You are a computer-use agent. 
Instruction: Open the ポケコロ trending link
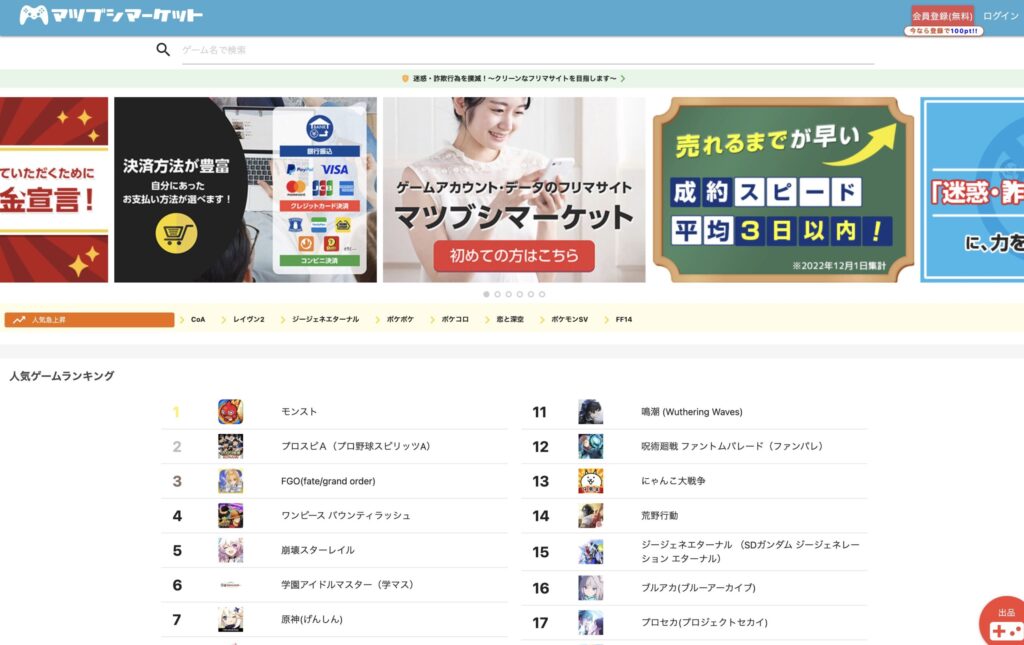[x=455, y=320]
